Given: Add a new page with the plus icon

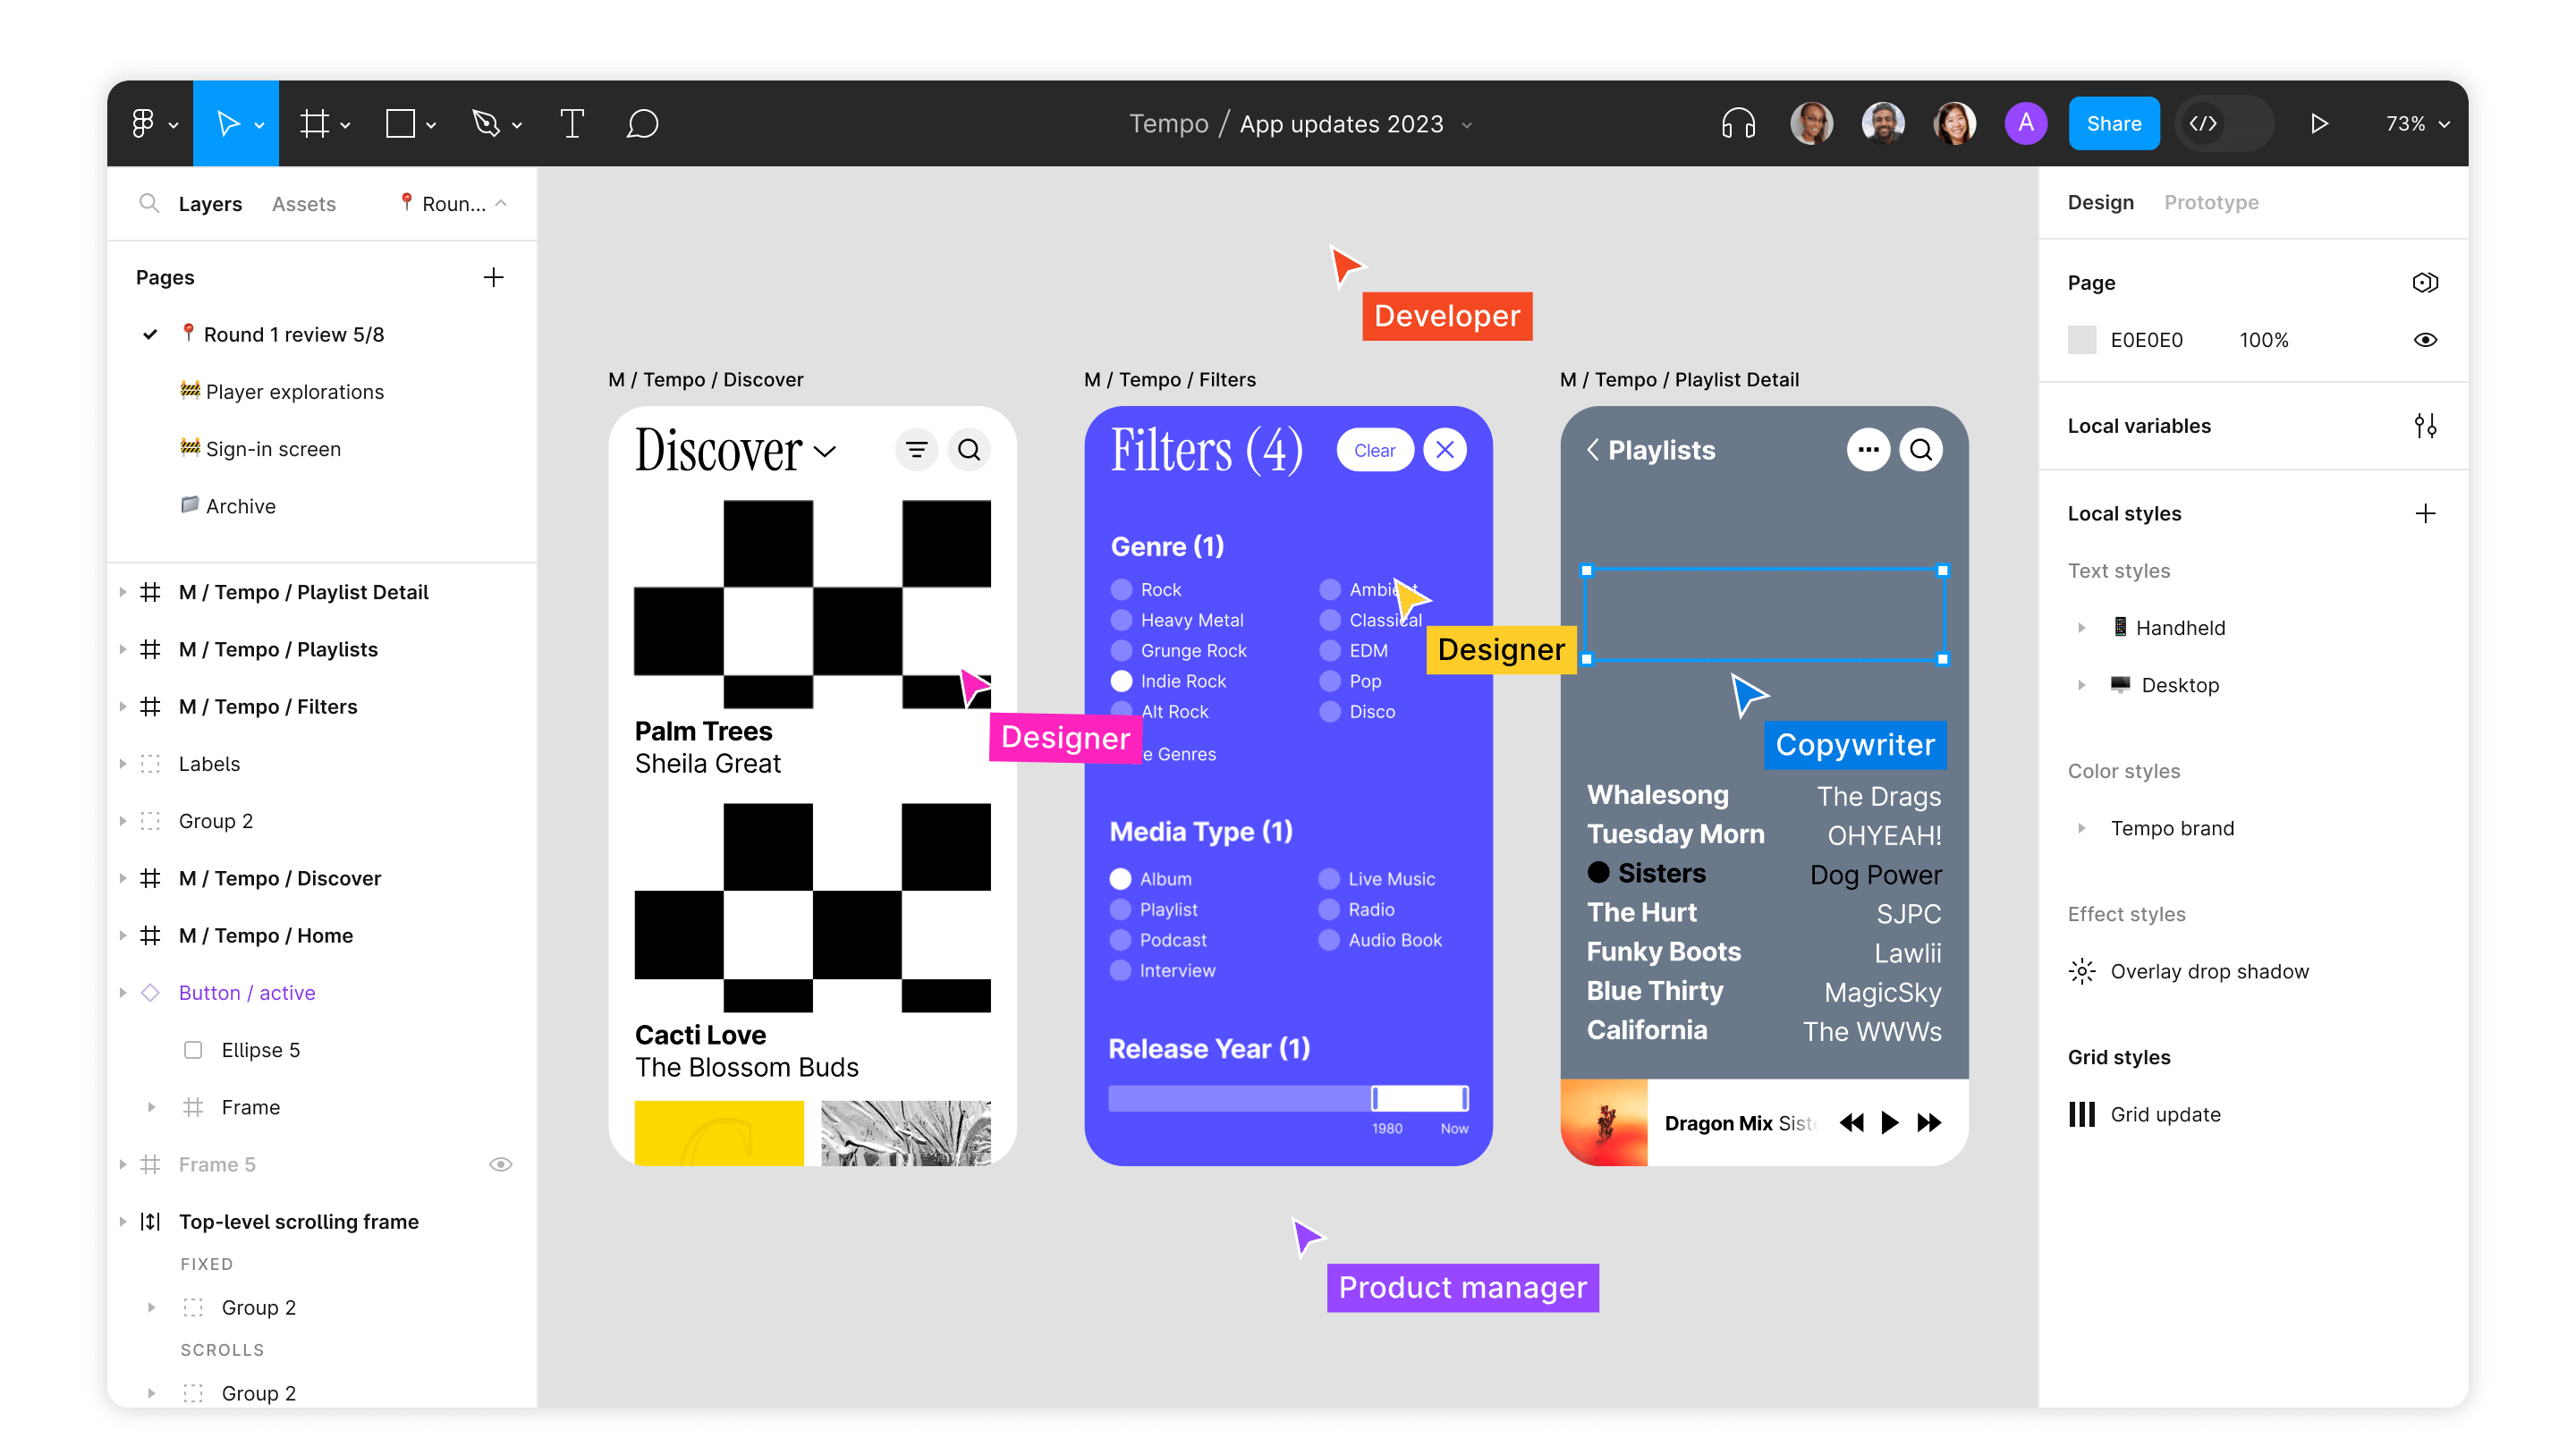Looking at the screenshot, I should point(494,277).
